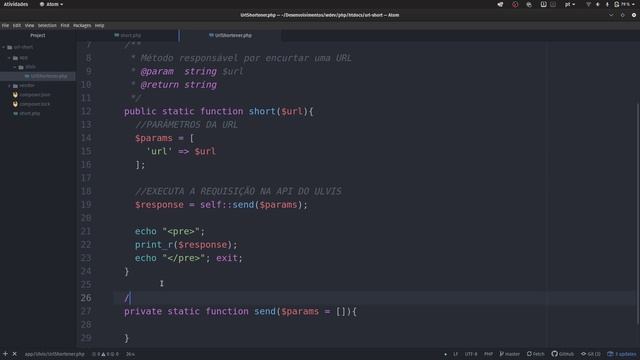Image resolution: width=640 pixels, height=360 pixels.
Task: Open the linter errors and warnings counter
Action: click(x=105, y=354)
